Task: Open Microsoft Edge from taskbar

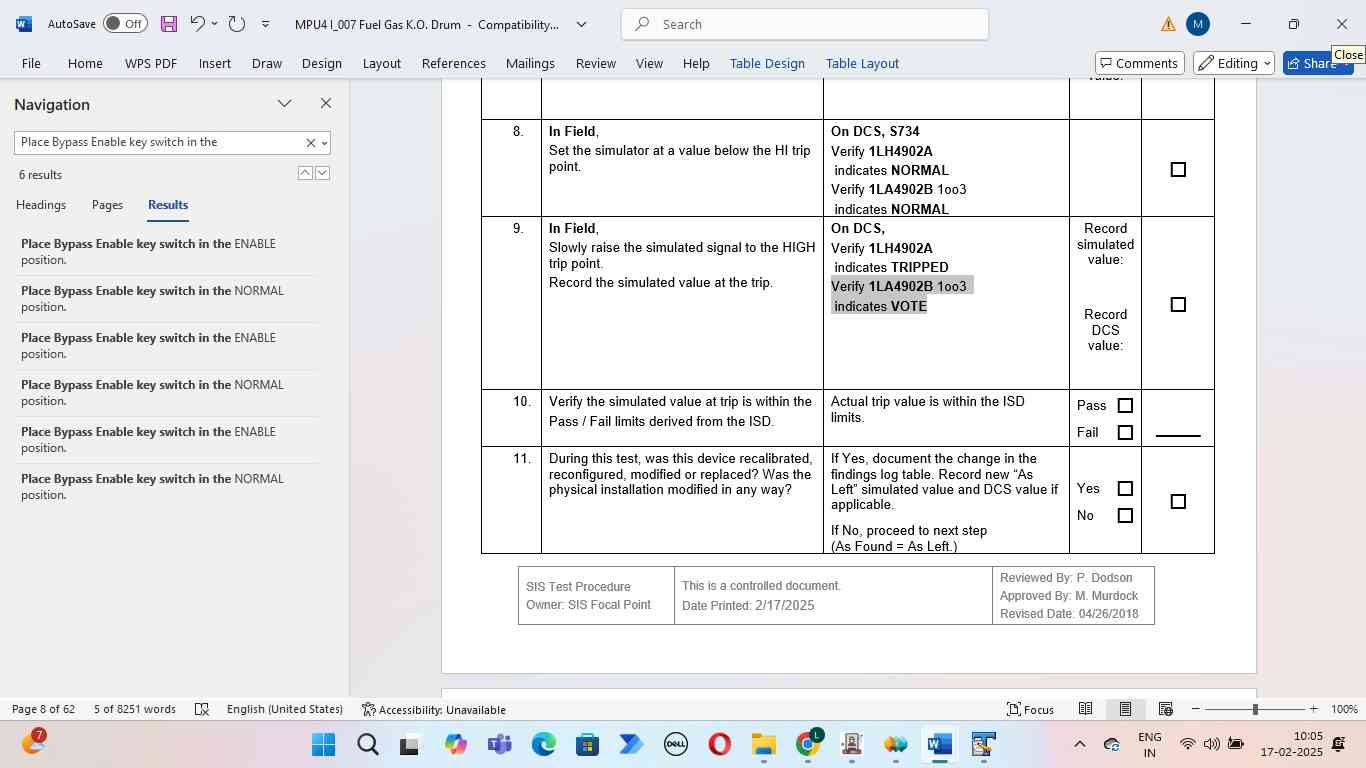Action: (544, 744)
